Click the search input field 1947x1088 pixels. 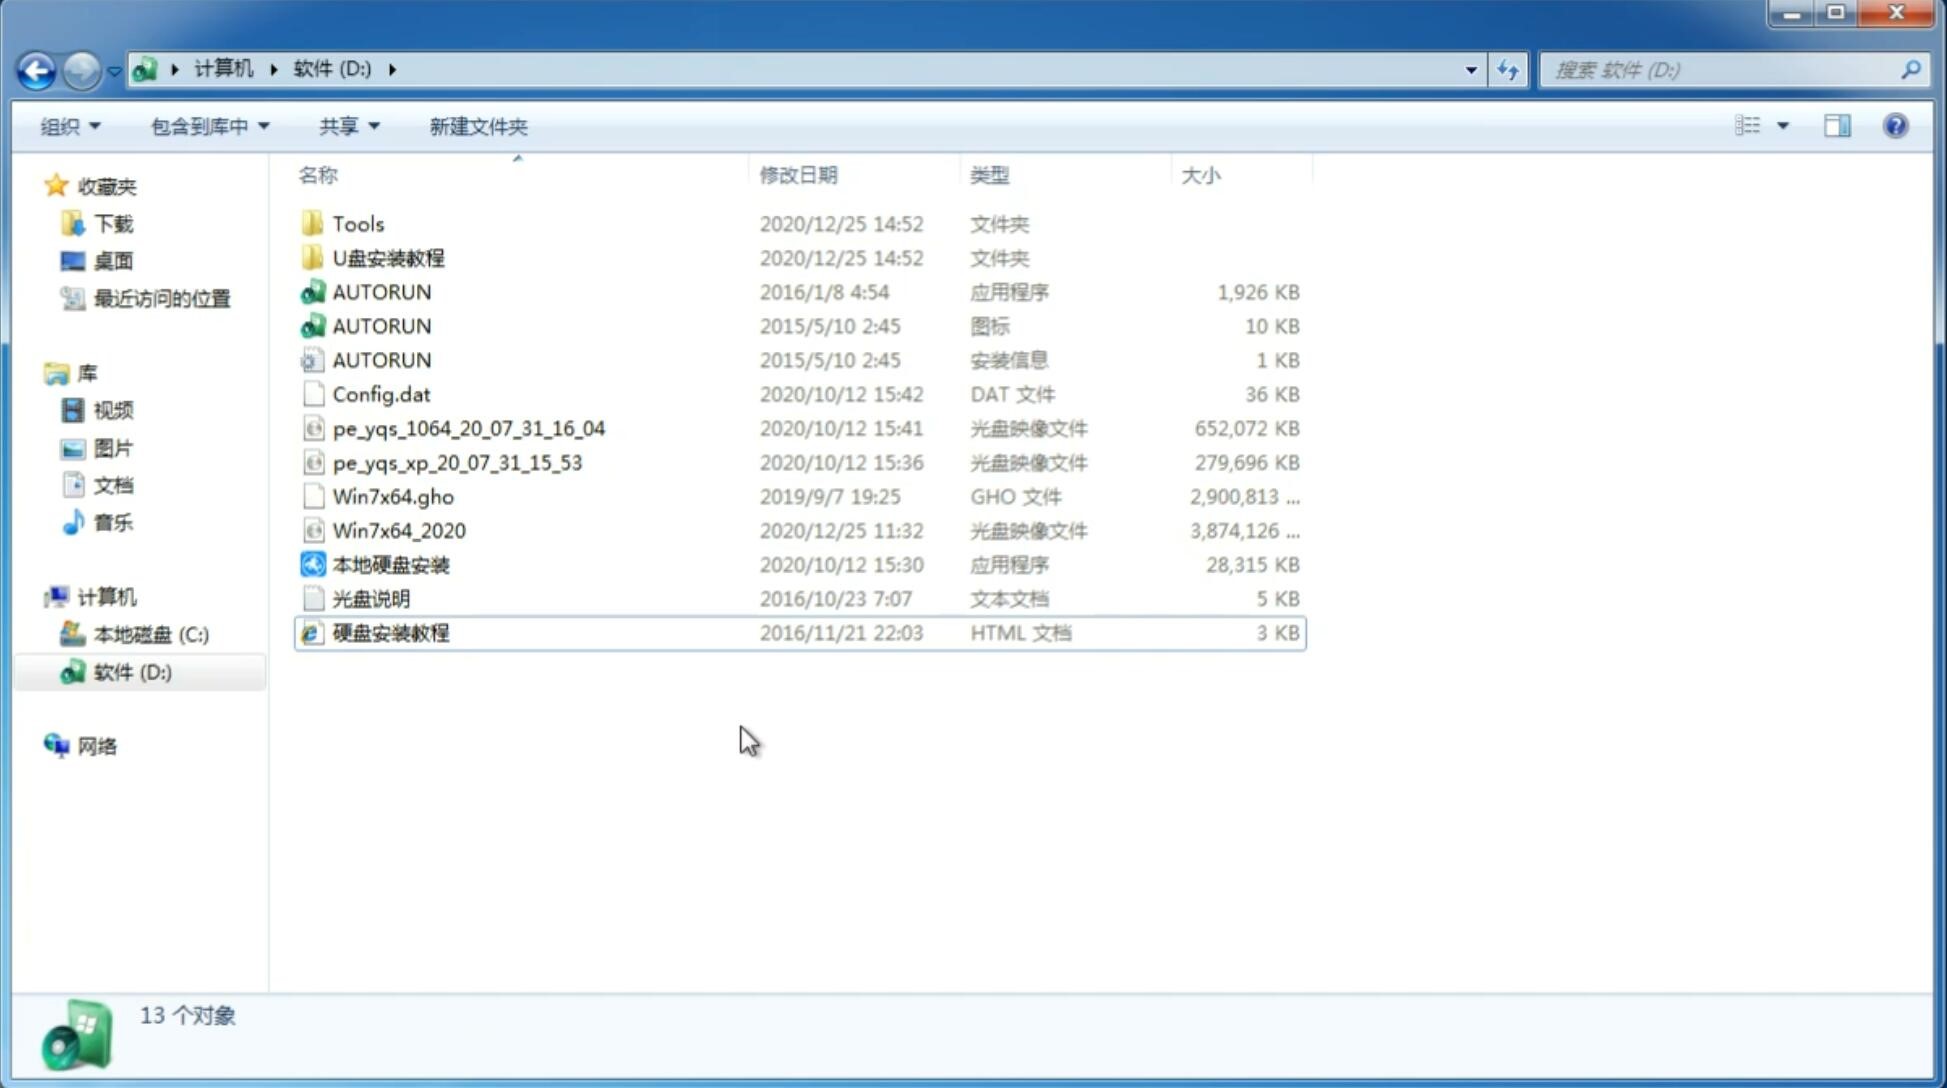pos(1724,68)
